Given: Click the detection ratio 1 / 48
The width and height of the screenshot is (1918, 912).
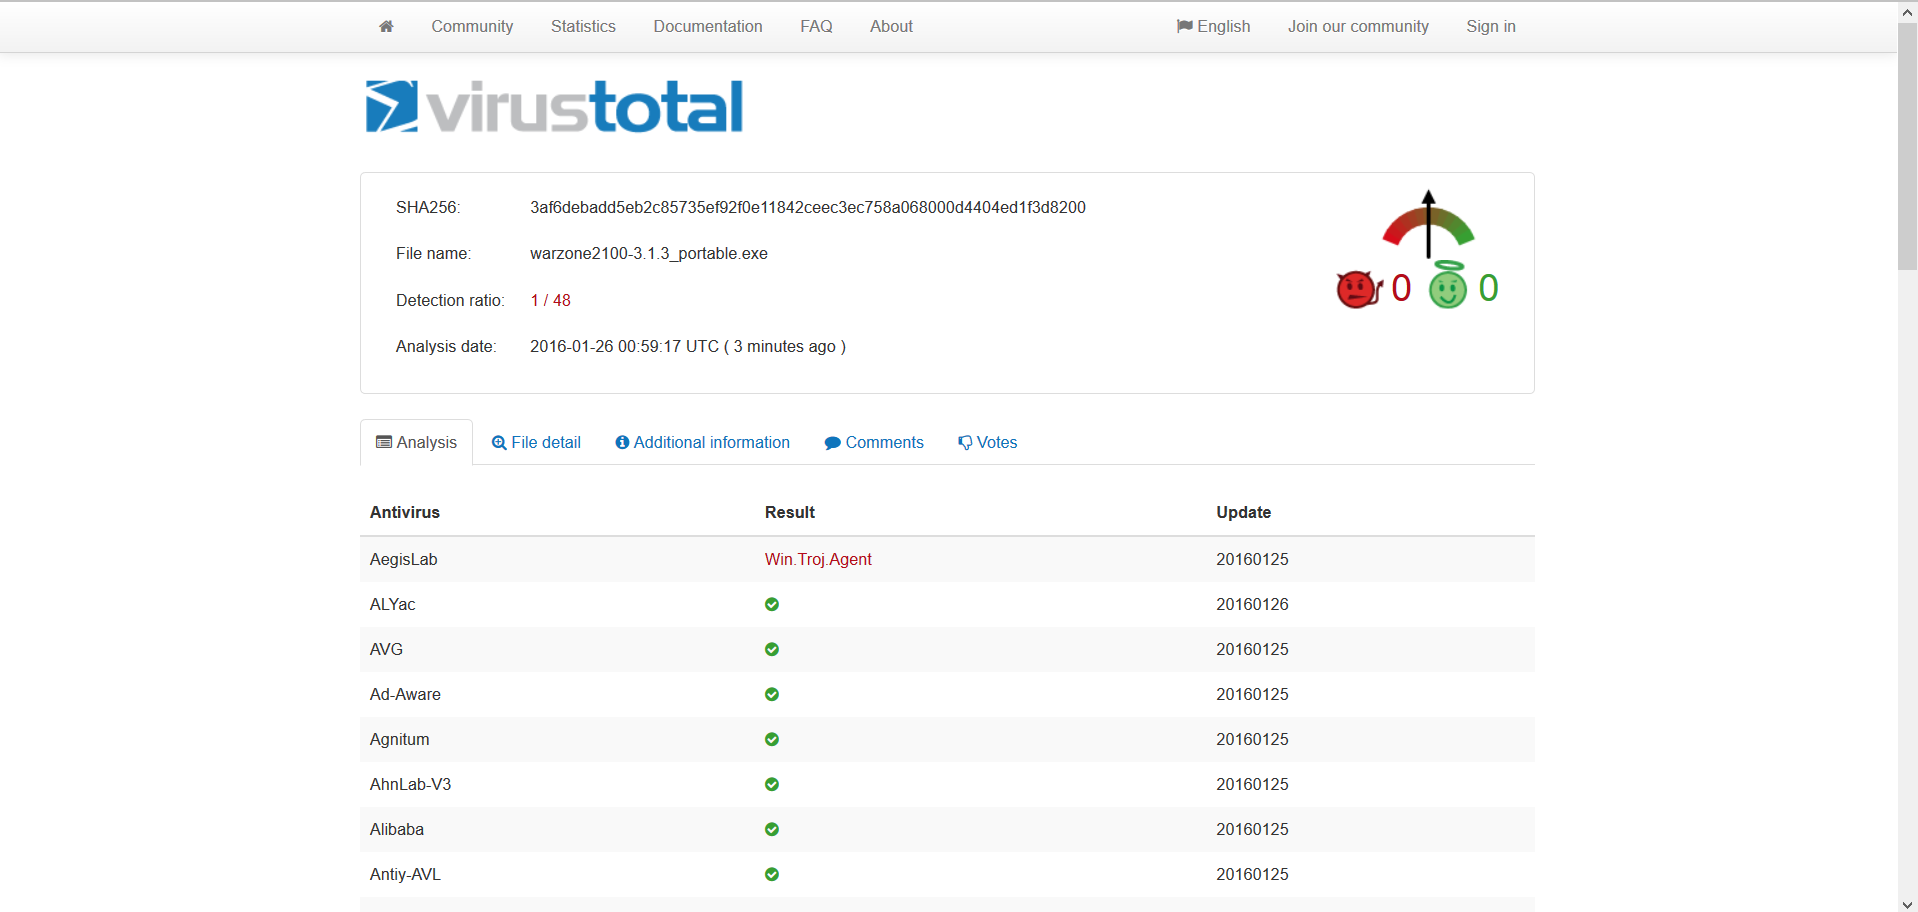Looking at the screenshot, I should (550, 300).
